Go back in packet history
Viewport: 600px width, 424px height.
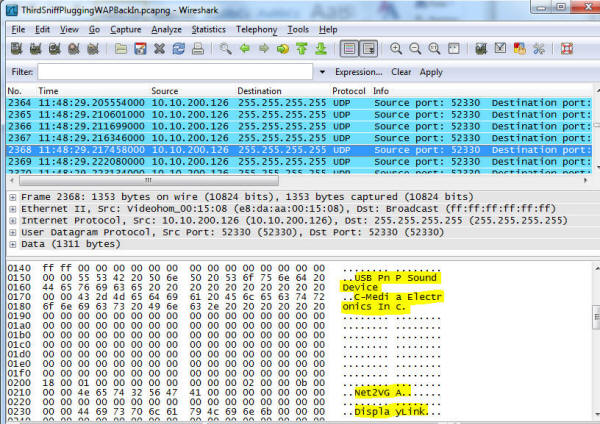(x=245, y=49)
